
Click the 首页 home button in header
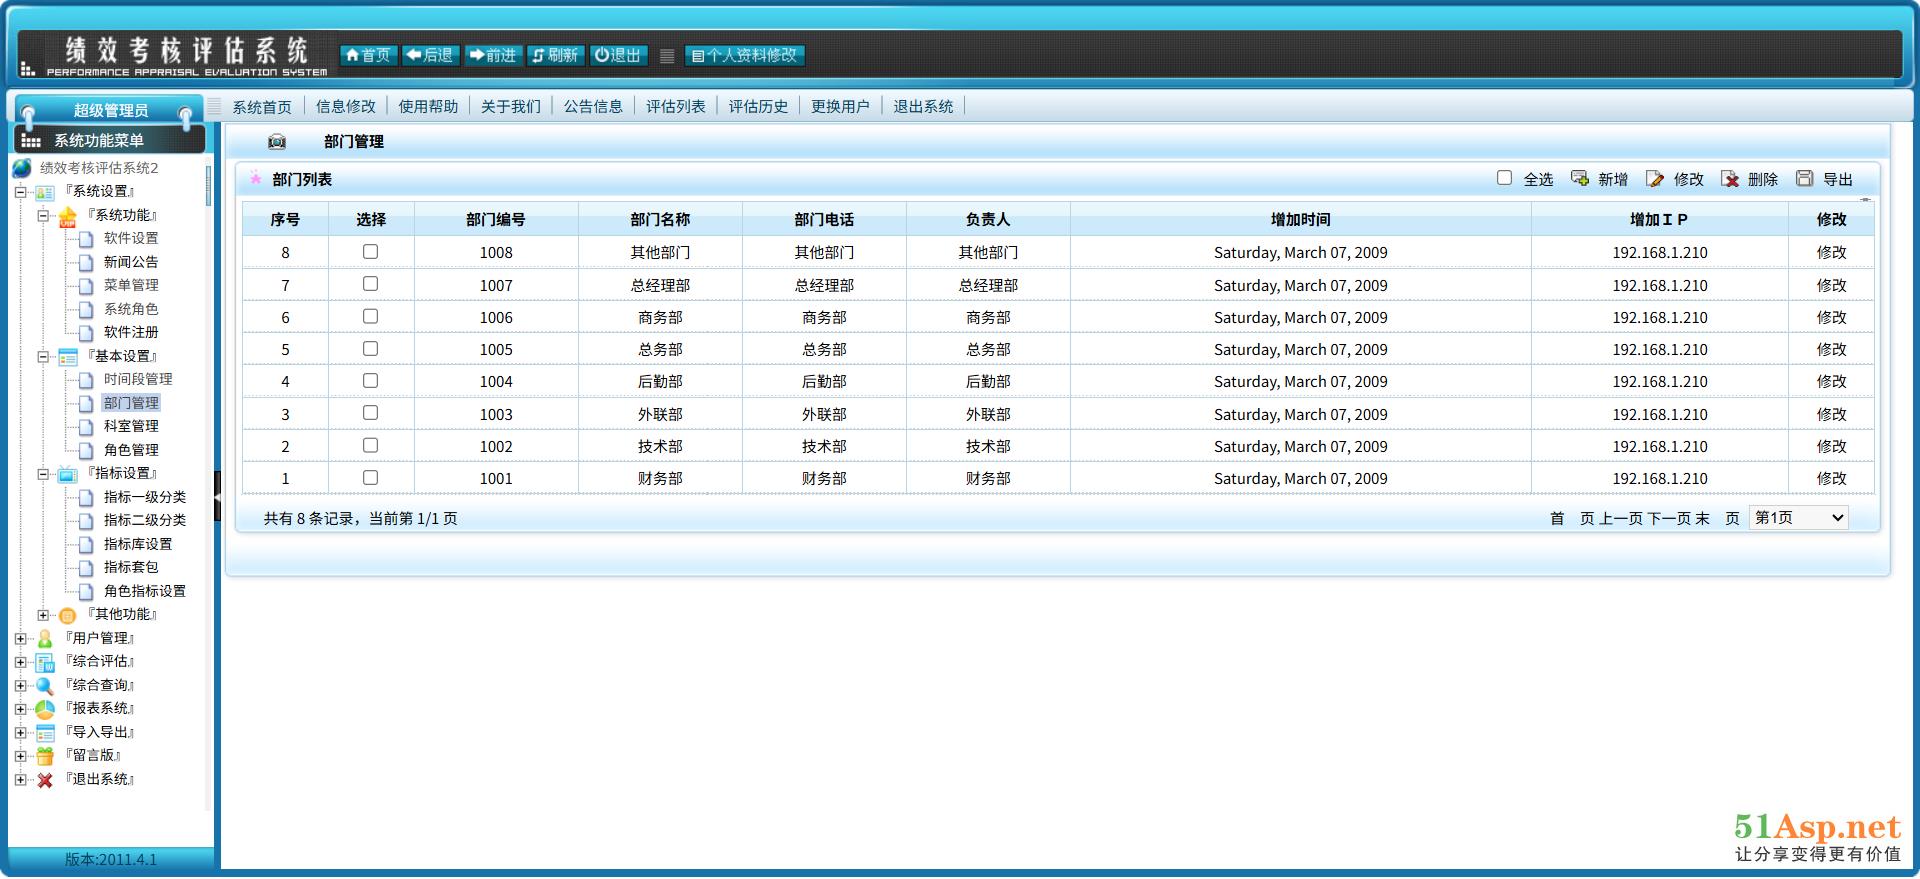tap(368, 56)
